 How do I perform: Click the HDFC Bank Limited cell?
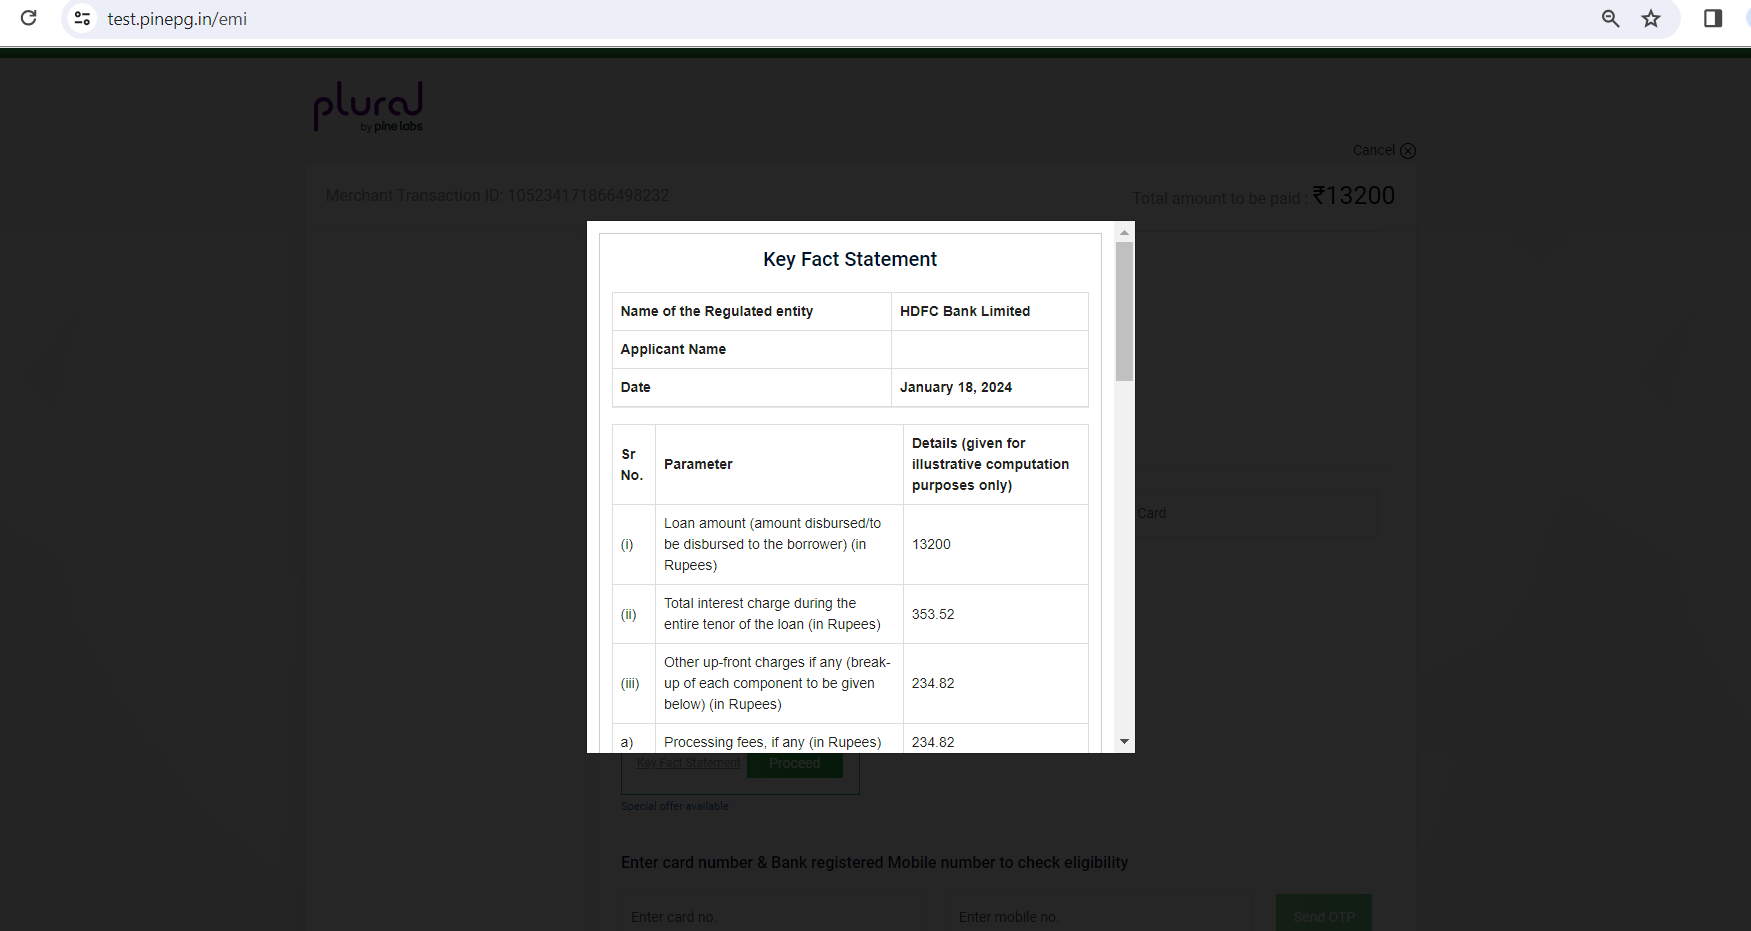964,311
